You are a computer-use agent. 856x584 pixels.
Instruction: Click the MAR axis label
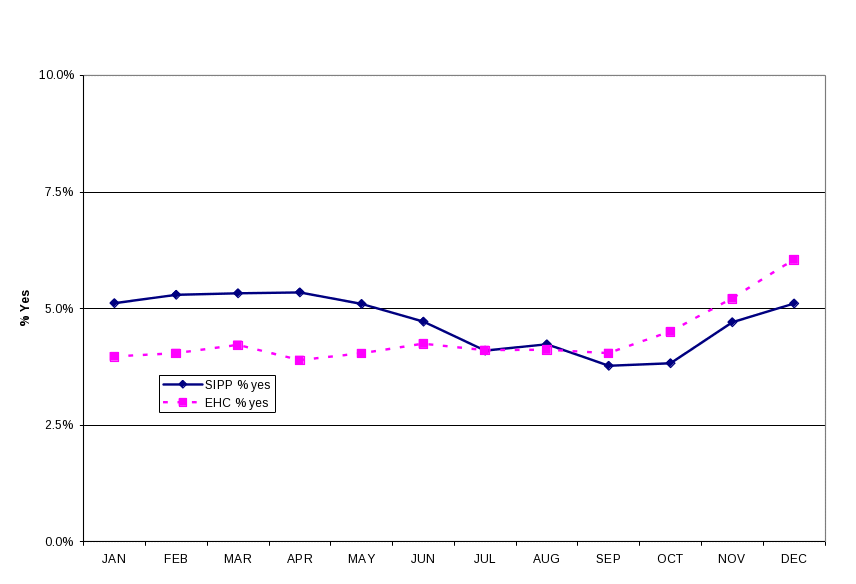click(x=237, y=559)
